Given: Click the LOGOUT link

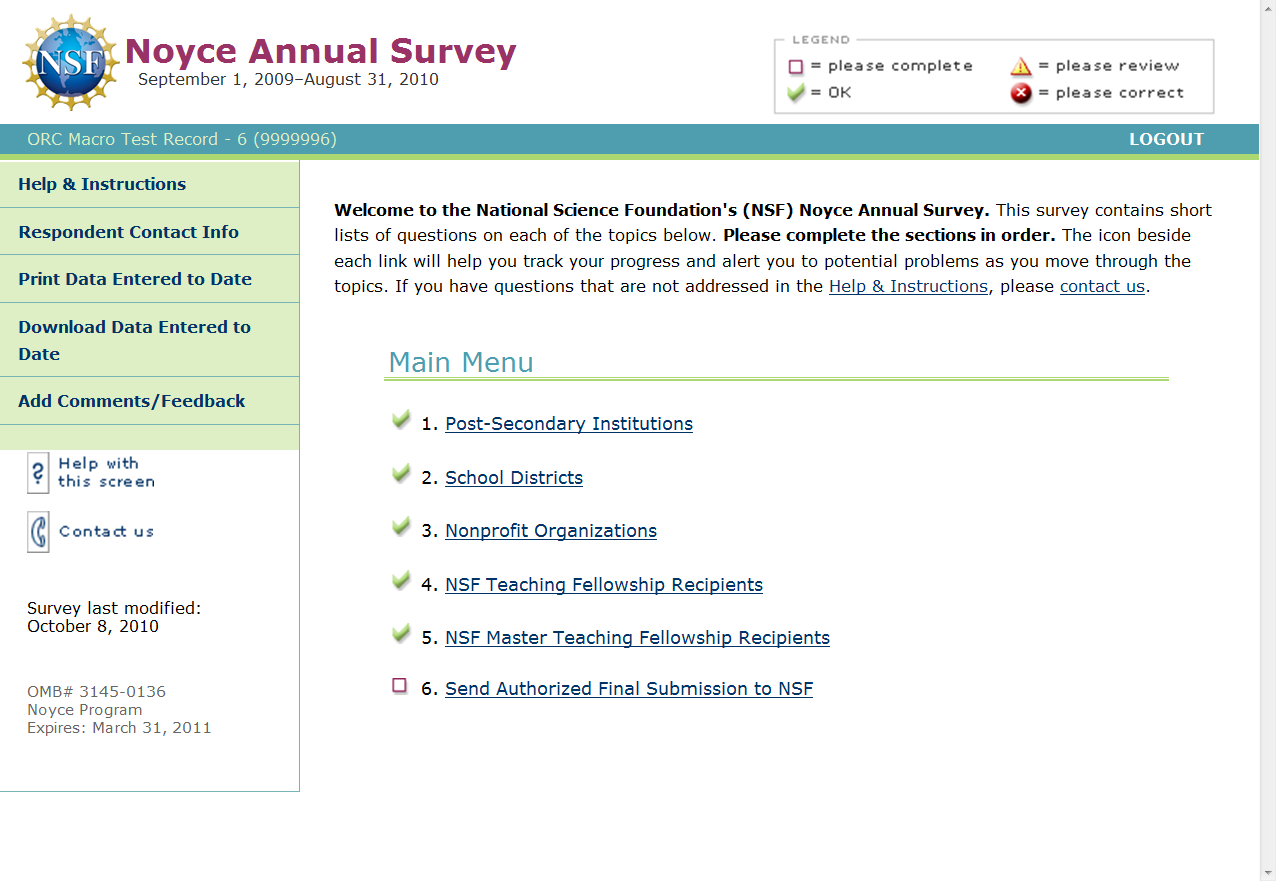Looking at the screenshot, I should point(1166,140).
